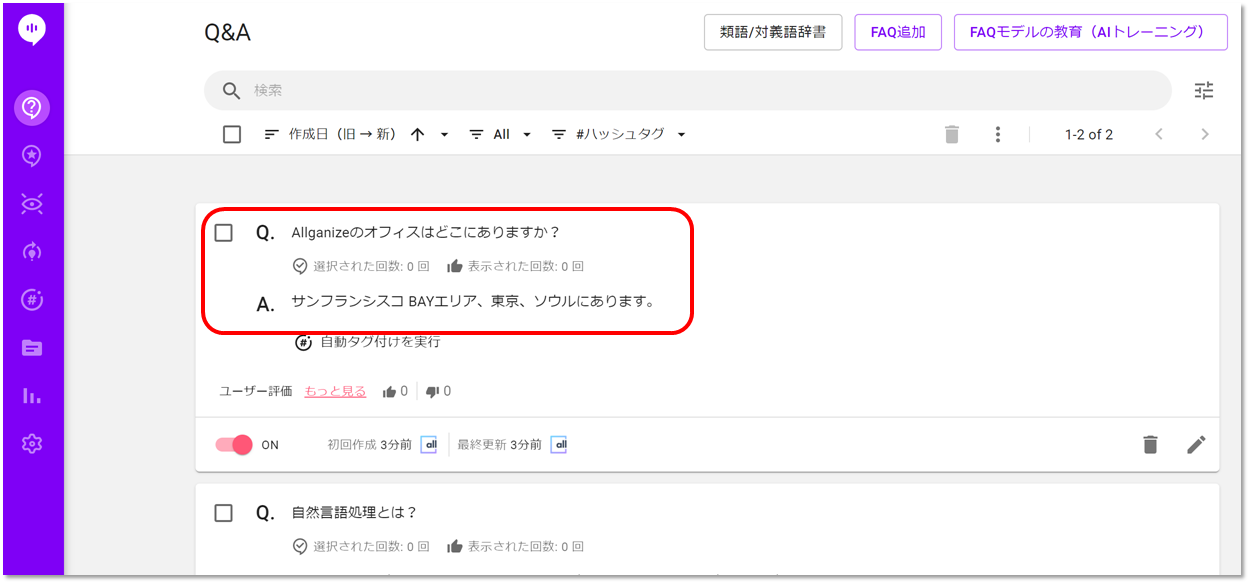Click thumbs-up in user rating row
The width and height of the screenshot is (1250, 584).
(390, 392)
